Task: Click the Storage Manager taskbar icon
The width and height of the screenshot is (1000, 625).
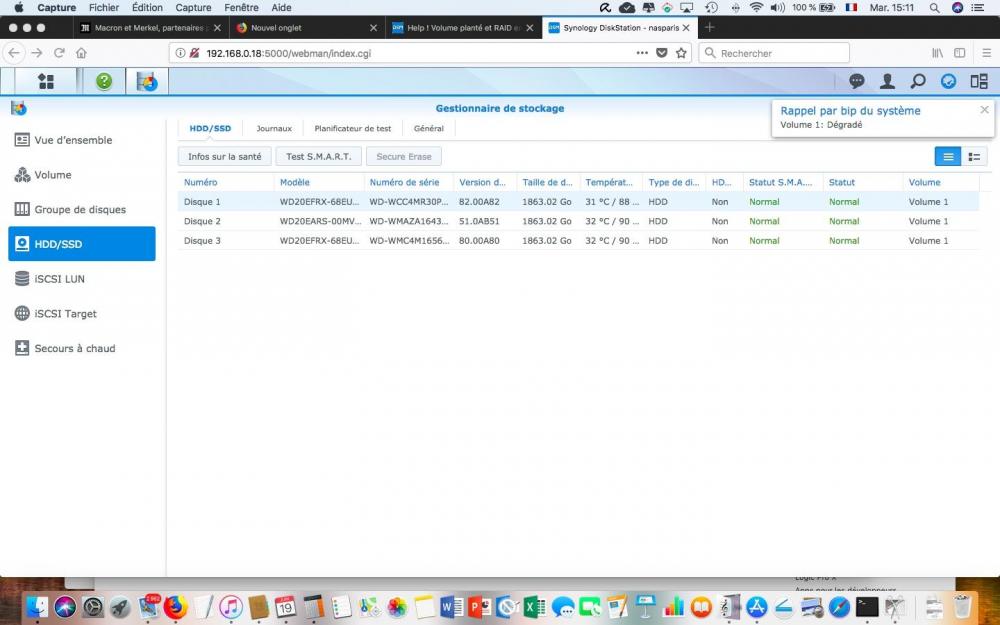Action: point(147,82)
